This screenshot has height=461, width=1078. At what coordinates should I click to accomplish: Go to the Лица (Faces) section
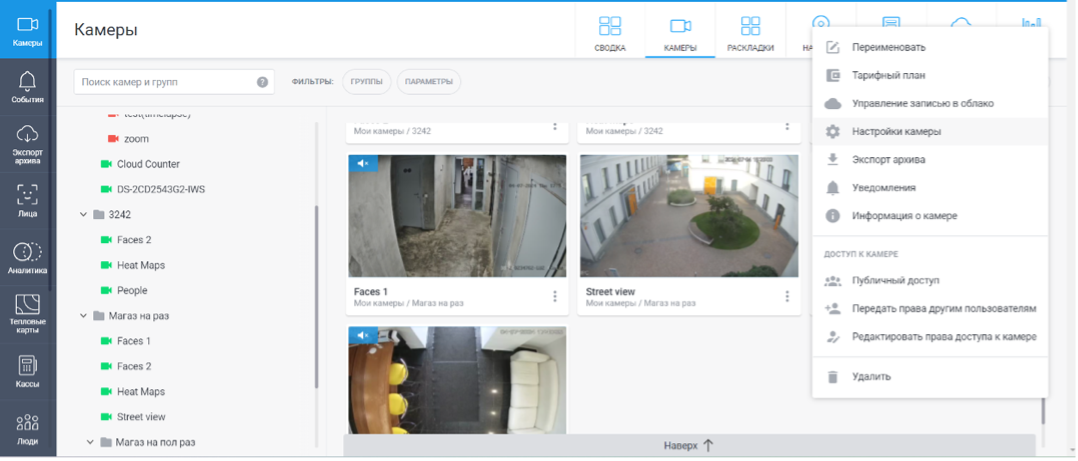coord(27,200)
